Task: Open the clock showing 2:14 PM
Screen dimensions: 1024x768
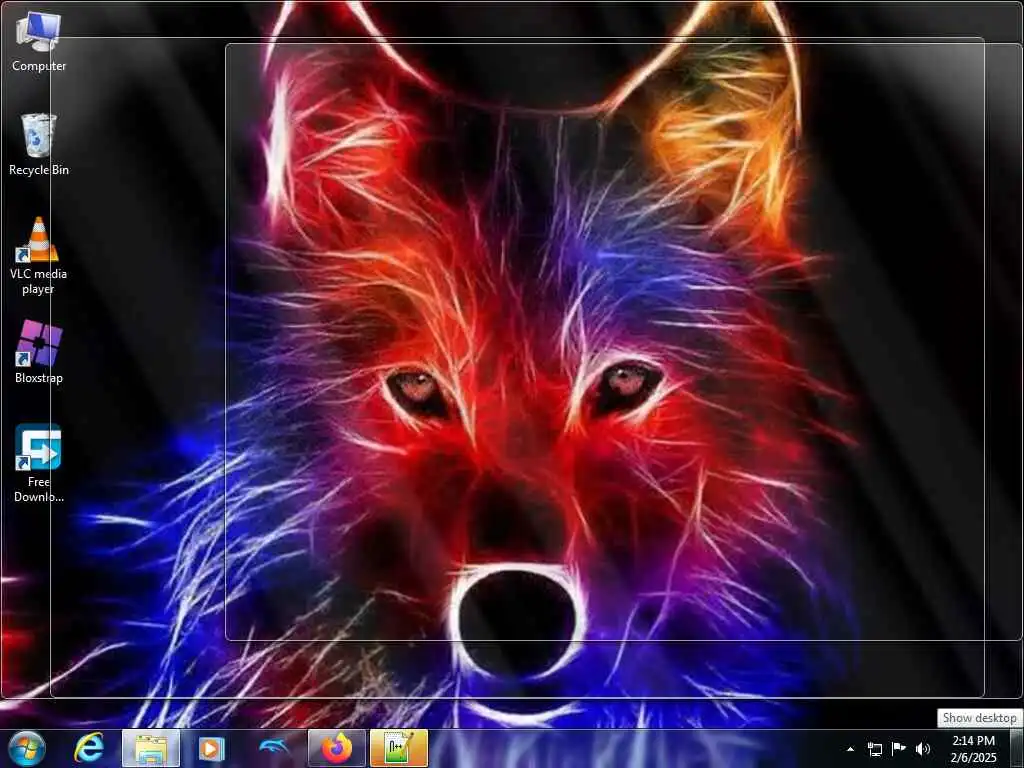Action: click(973, 749)
